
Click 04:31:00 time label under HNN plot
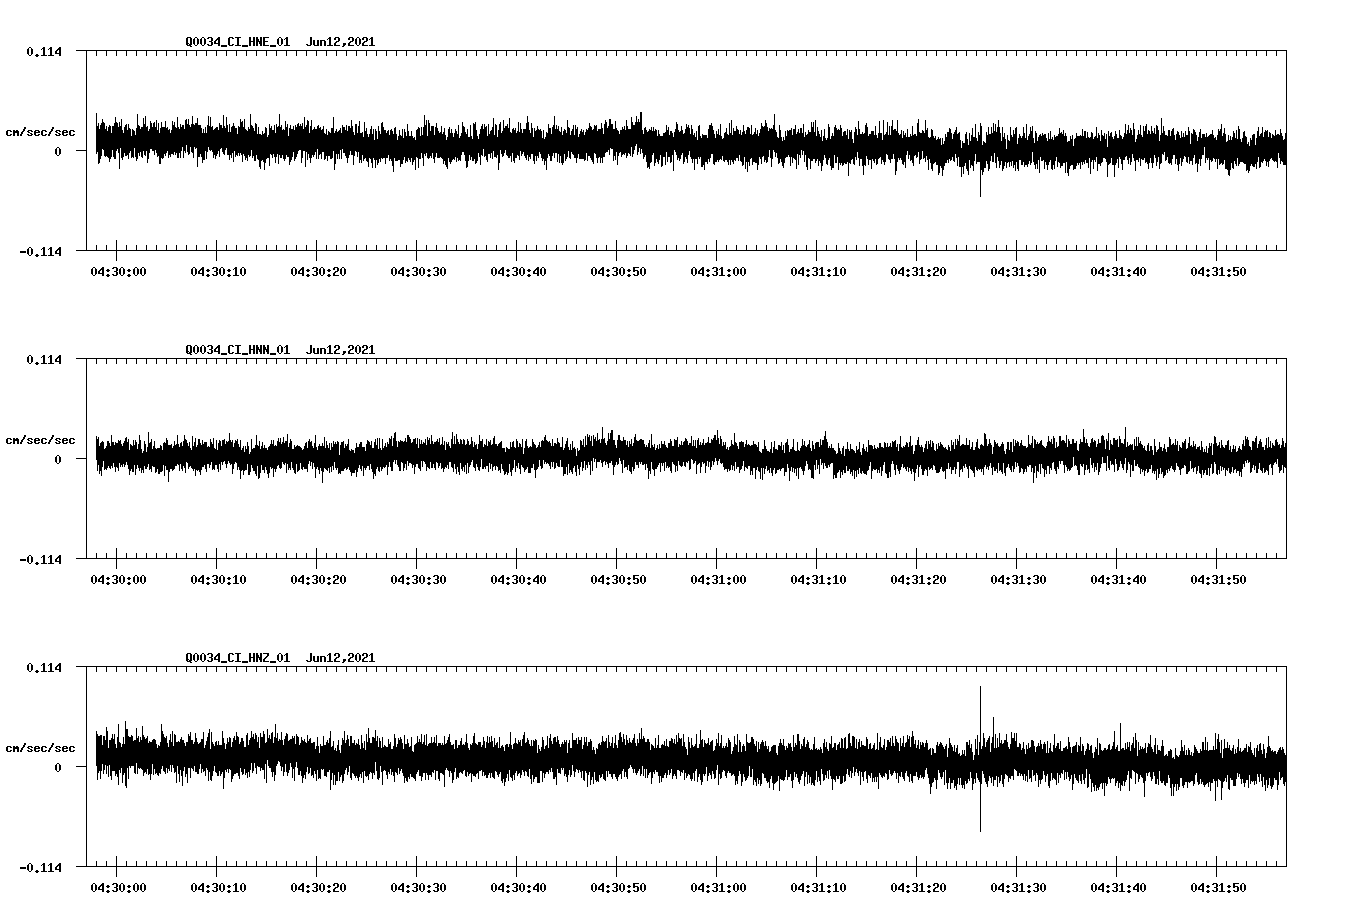(718, 580)
